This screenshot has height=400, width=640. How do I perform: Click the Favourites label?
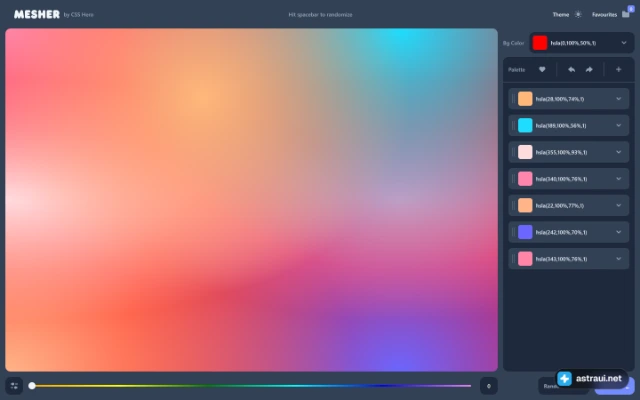pyautogui.click(x=604, y=14)
